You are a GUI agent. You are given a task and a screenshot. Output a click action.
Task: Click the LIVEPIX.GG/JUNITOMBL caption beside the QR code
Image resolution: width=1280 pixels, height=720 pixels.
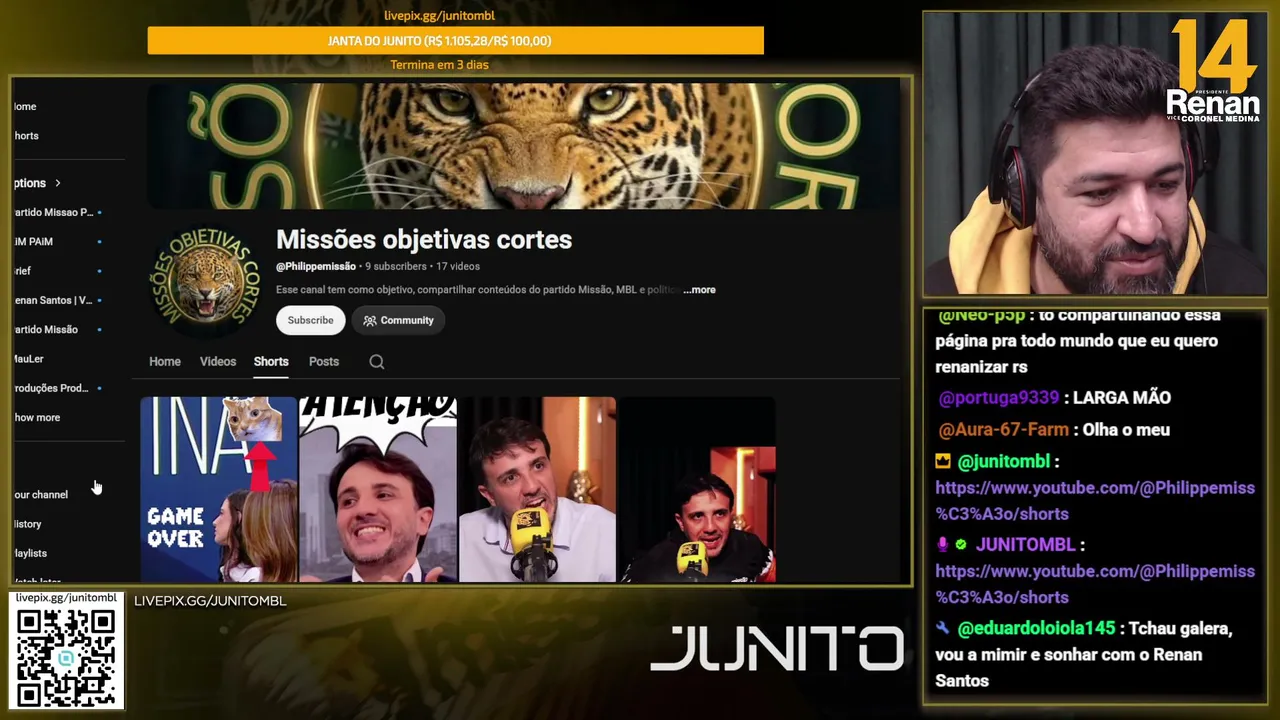(x=210, y=601)
